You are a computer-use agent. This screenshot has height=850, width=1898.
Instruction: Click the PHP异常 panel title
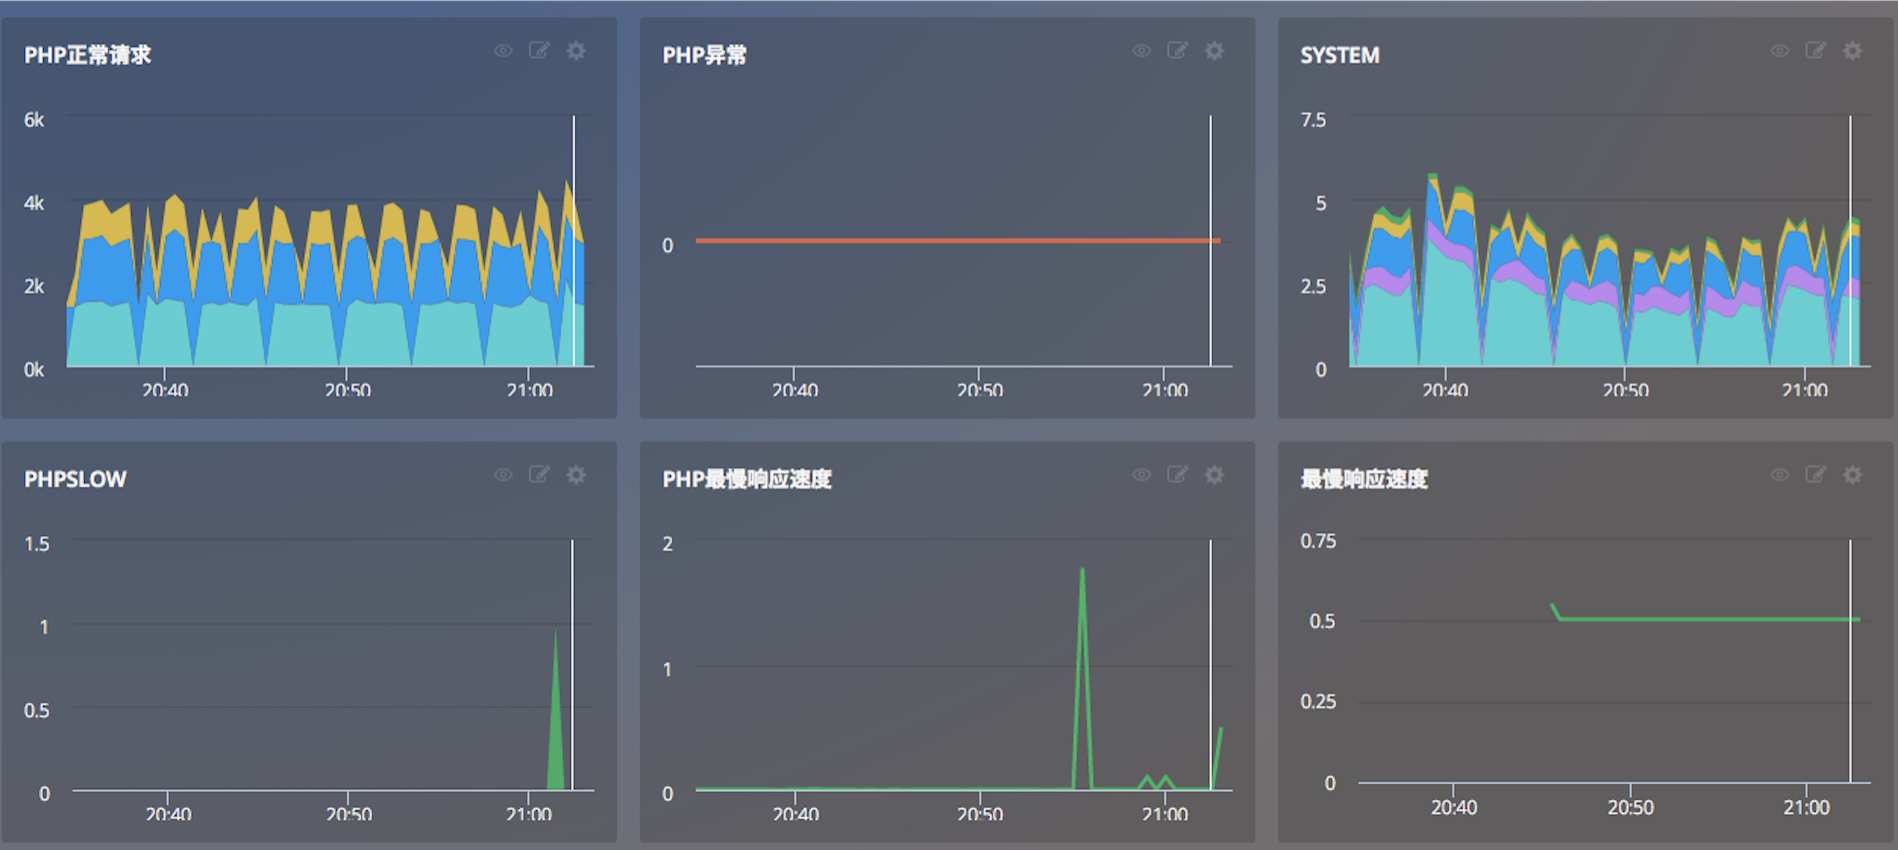[705, 55]
